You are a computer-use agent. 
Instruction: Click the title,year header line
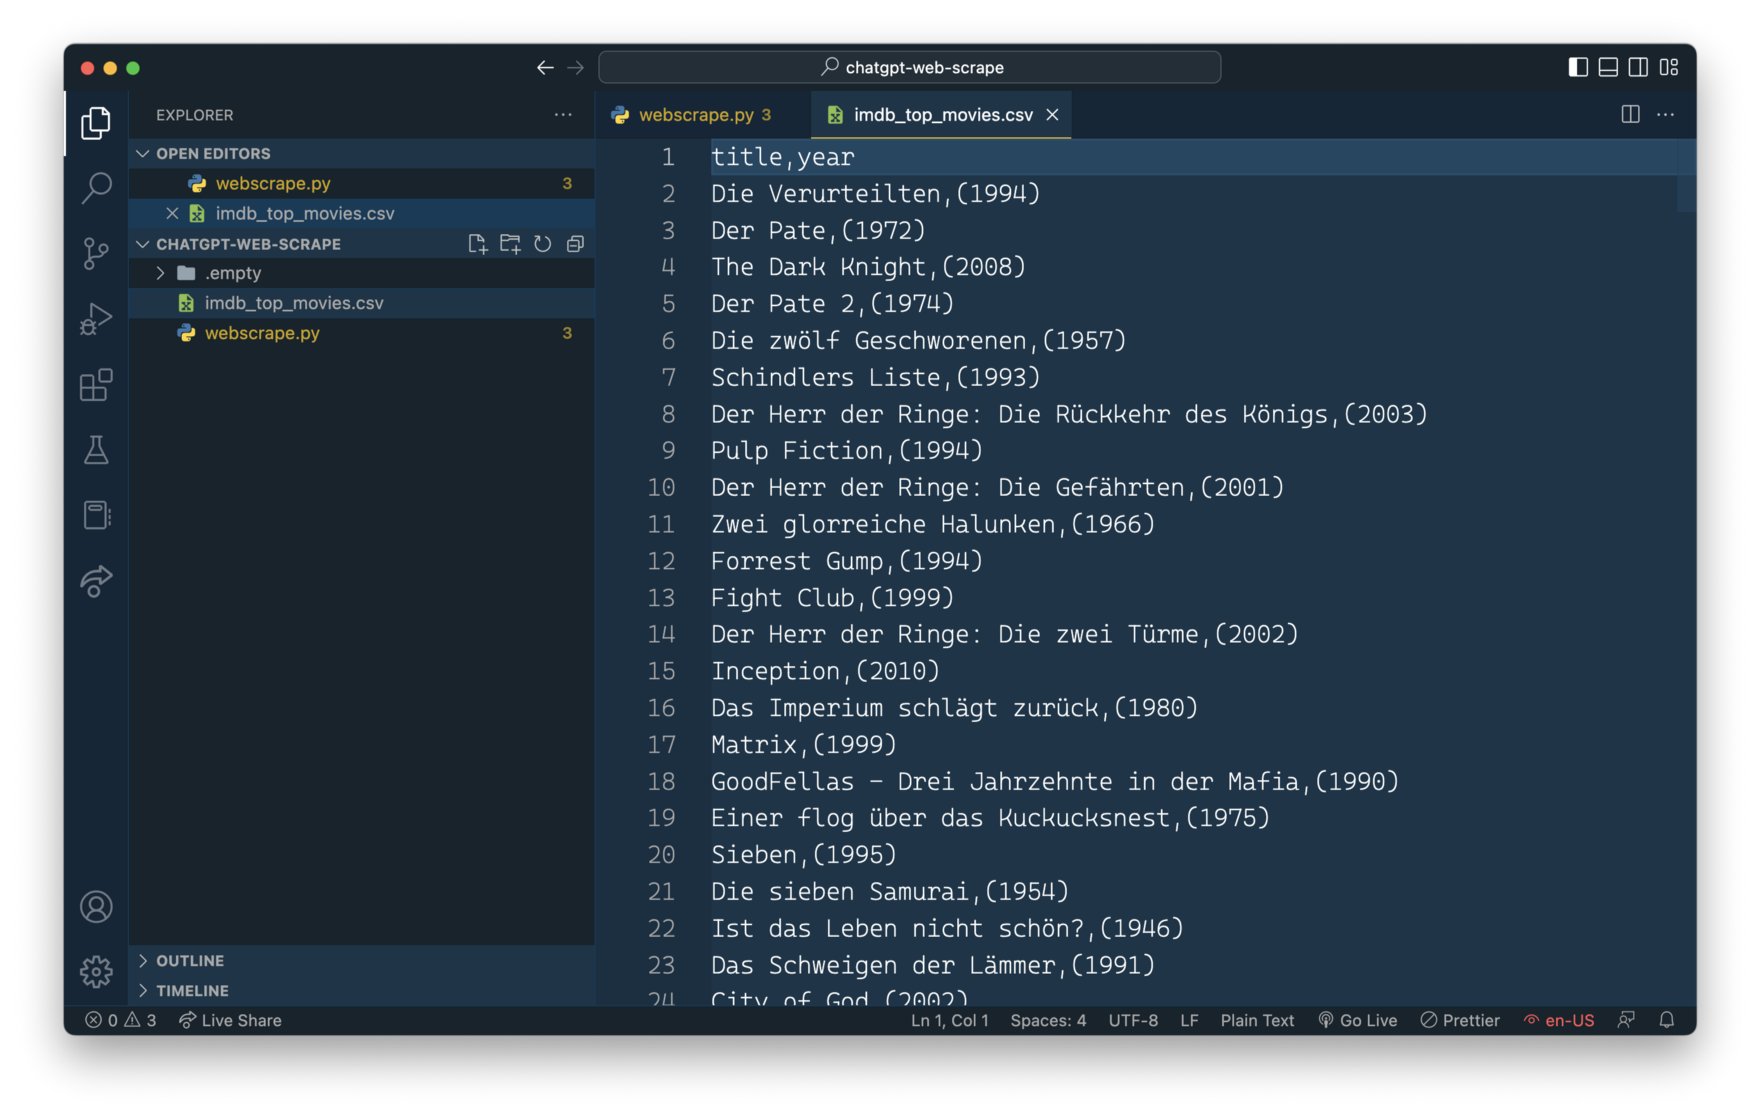click(783, 157)
